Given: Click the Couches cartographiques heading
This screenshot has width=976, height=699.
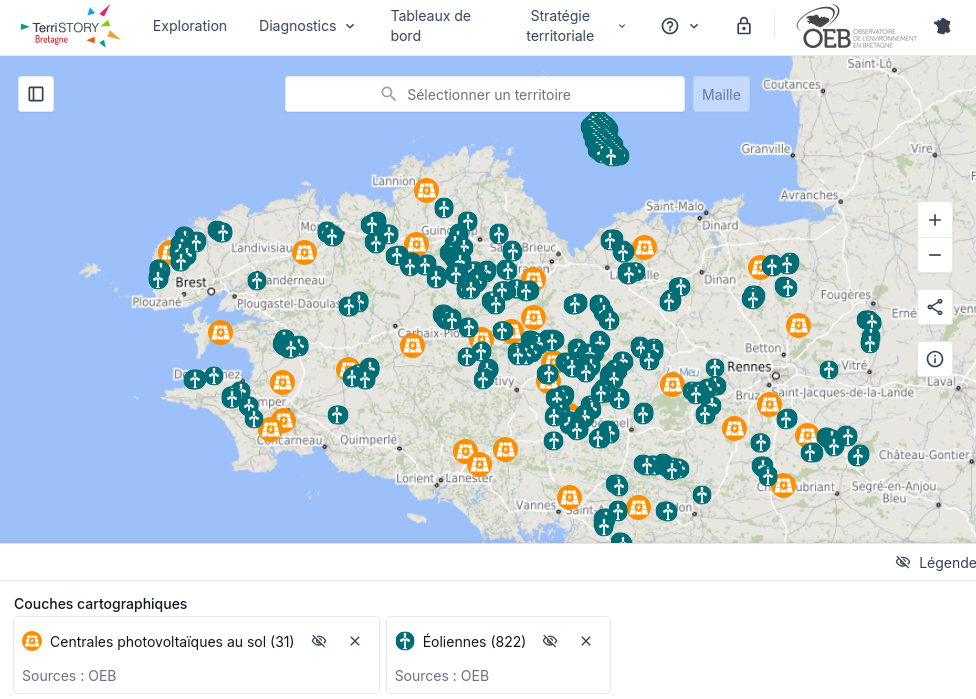Looking at the screenshot, I should (101, 604).
